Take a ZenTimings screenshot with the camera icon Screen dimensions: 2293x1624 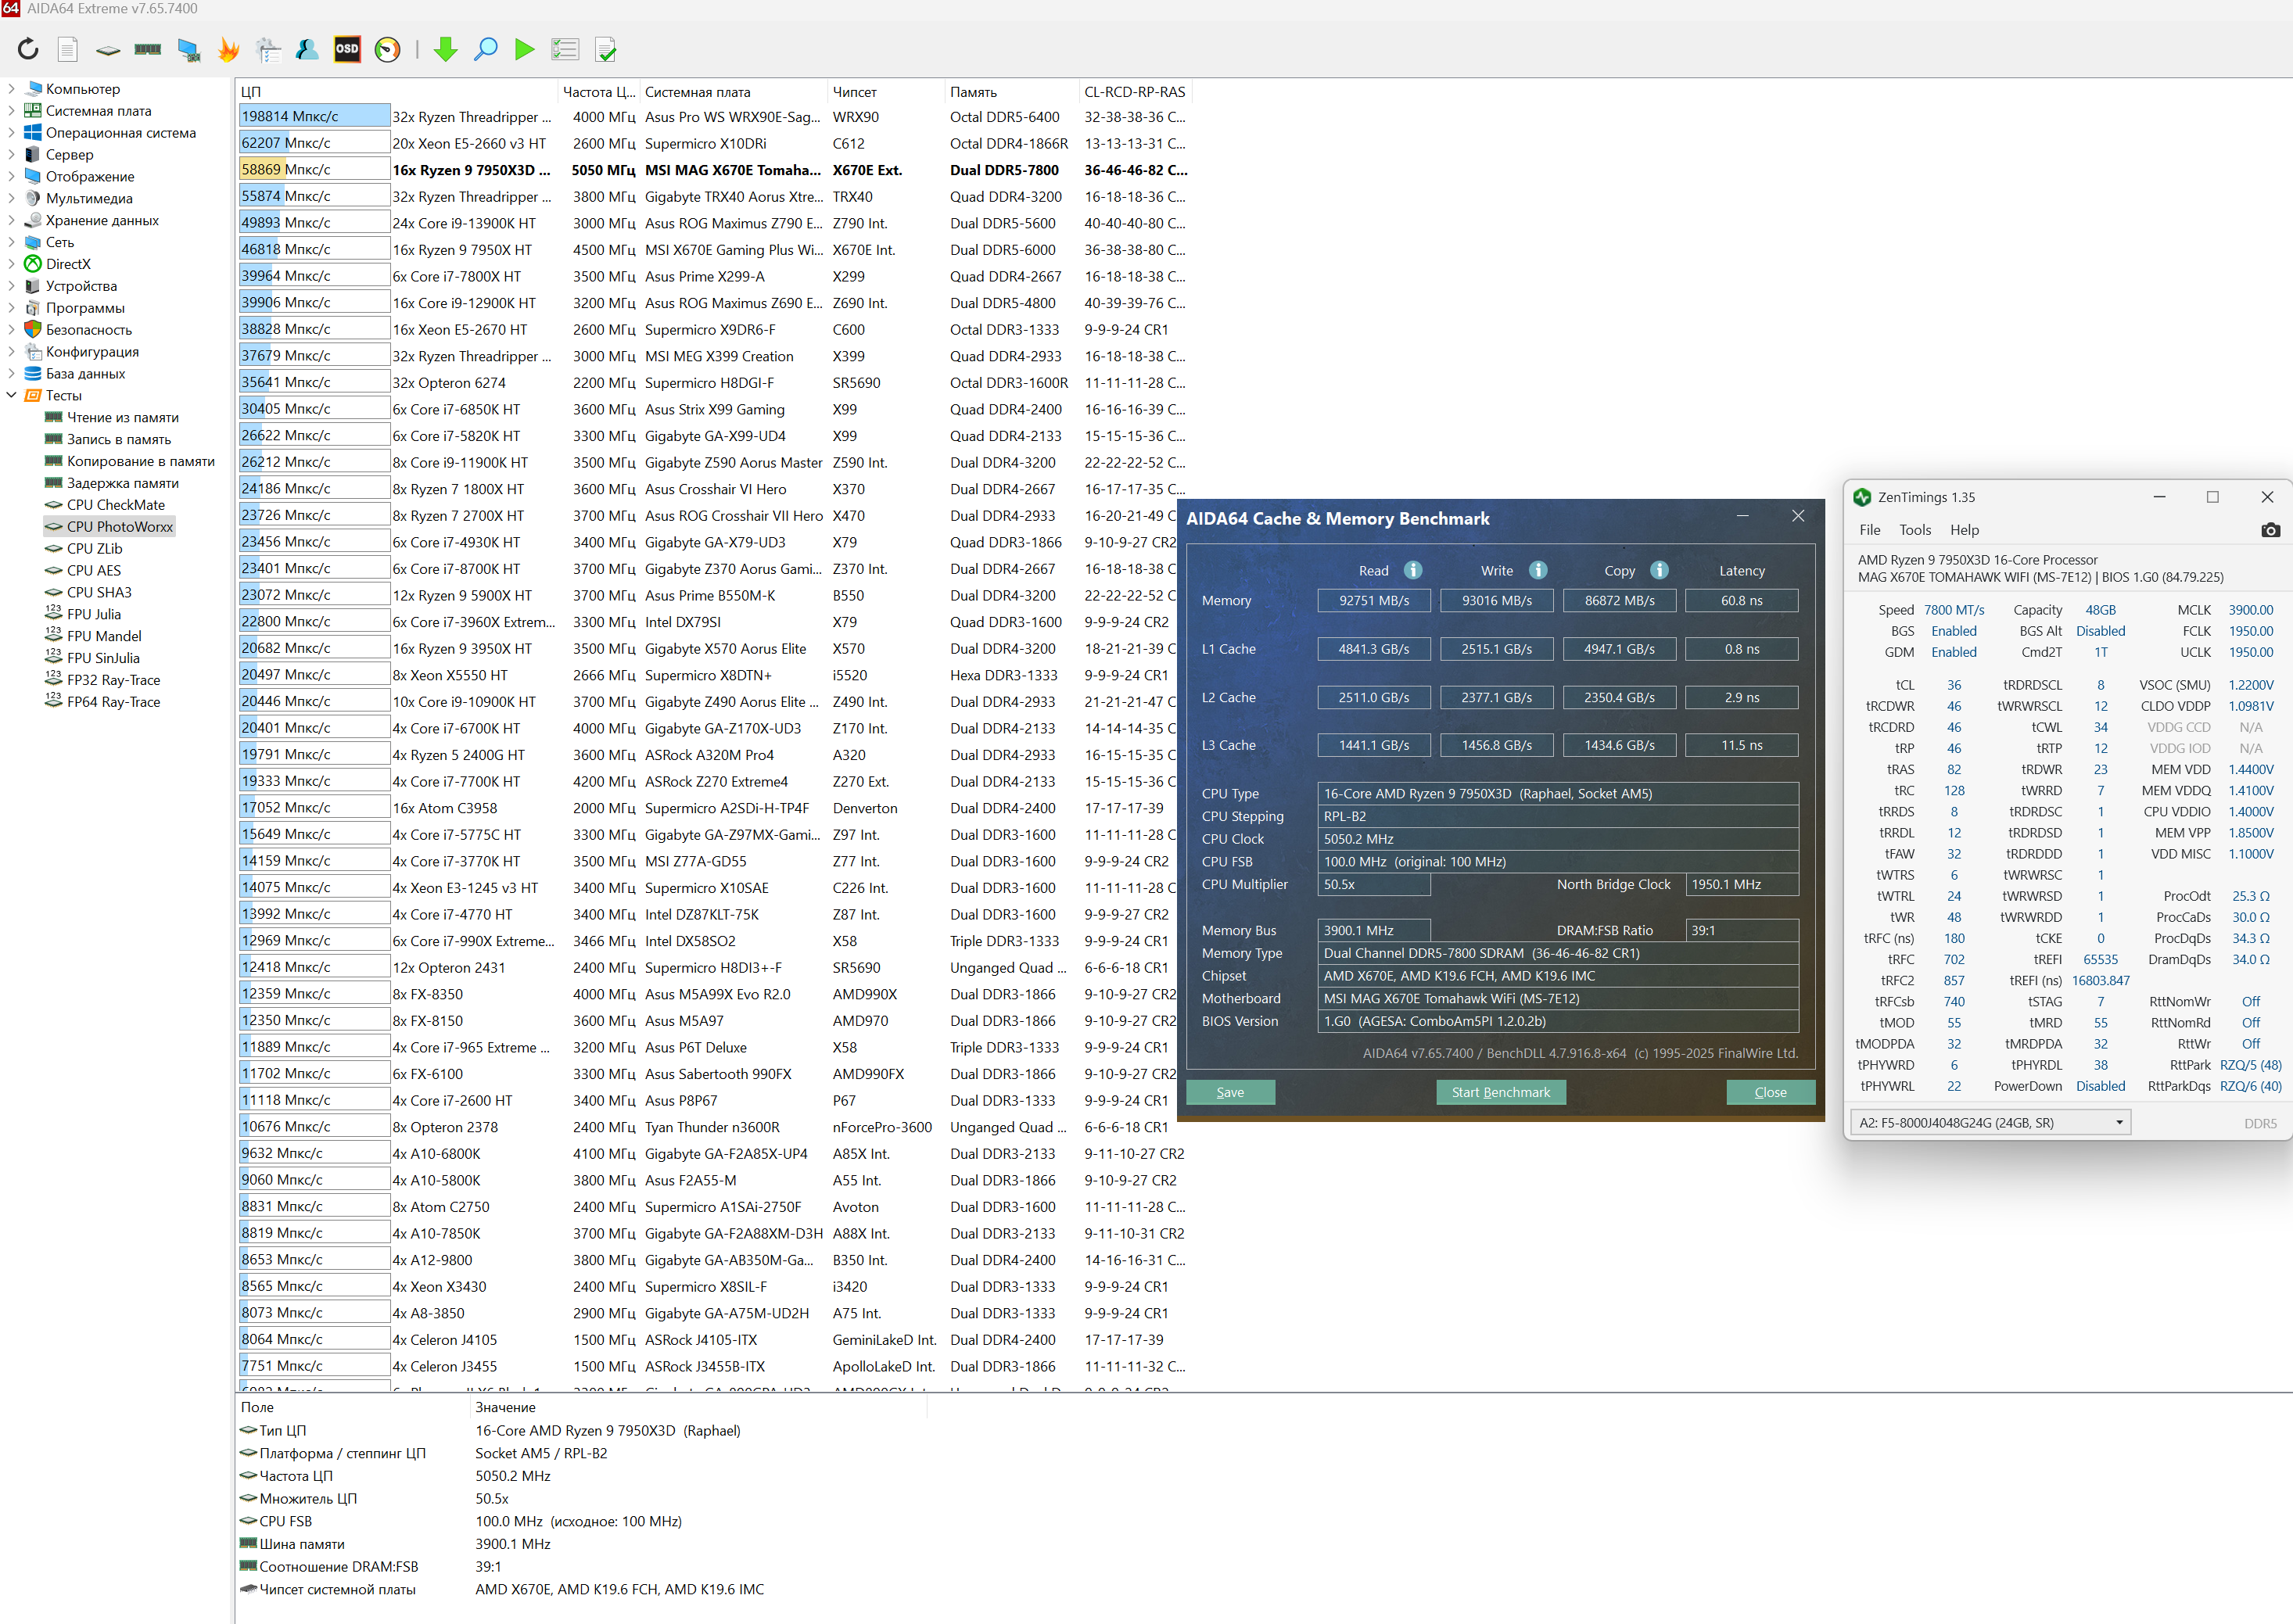(2270, 530)
